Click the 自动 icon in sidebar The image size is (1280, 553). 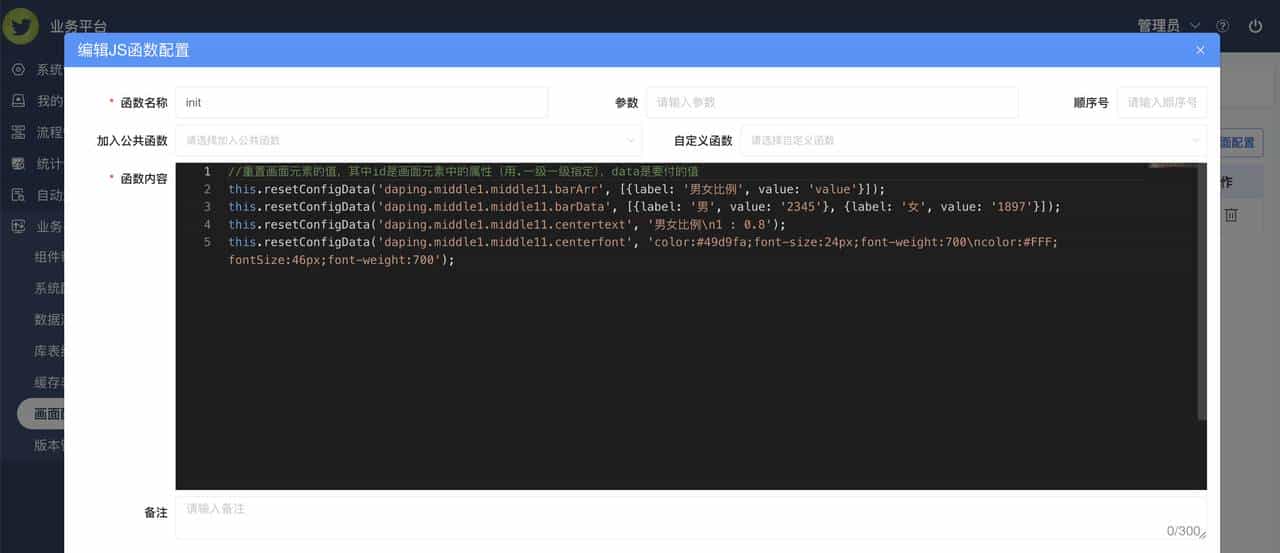click(18, 195)
